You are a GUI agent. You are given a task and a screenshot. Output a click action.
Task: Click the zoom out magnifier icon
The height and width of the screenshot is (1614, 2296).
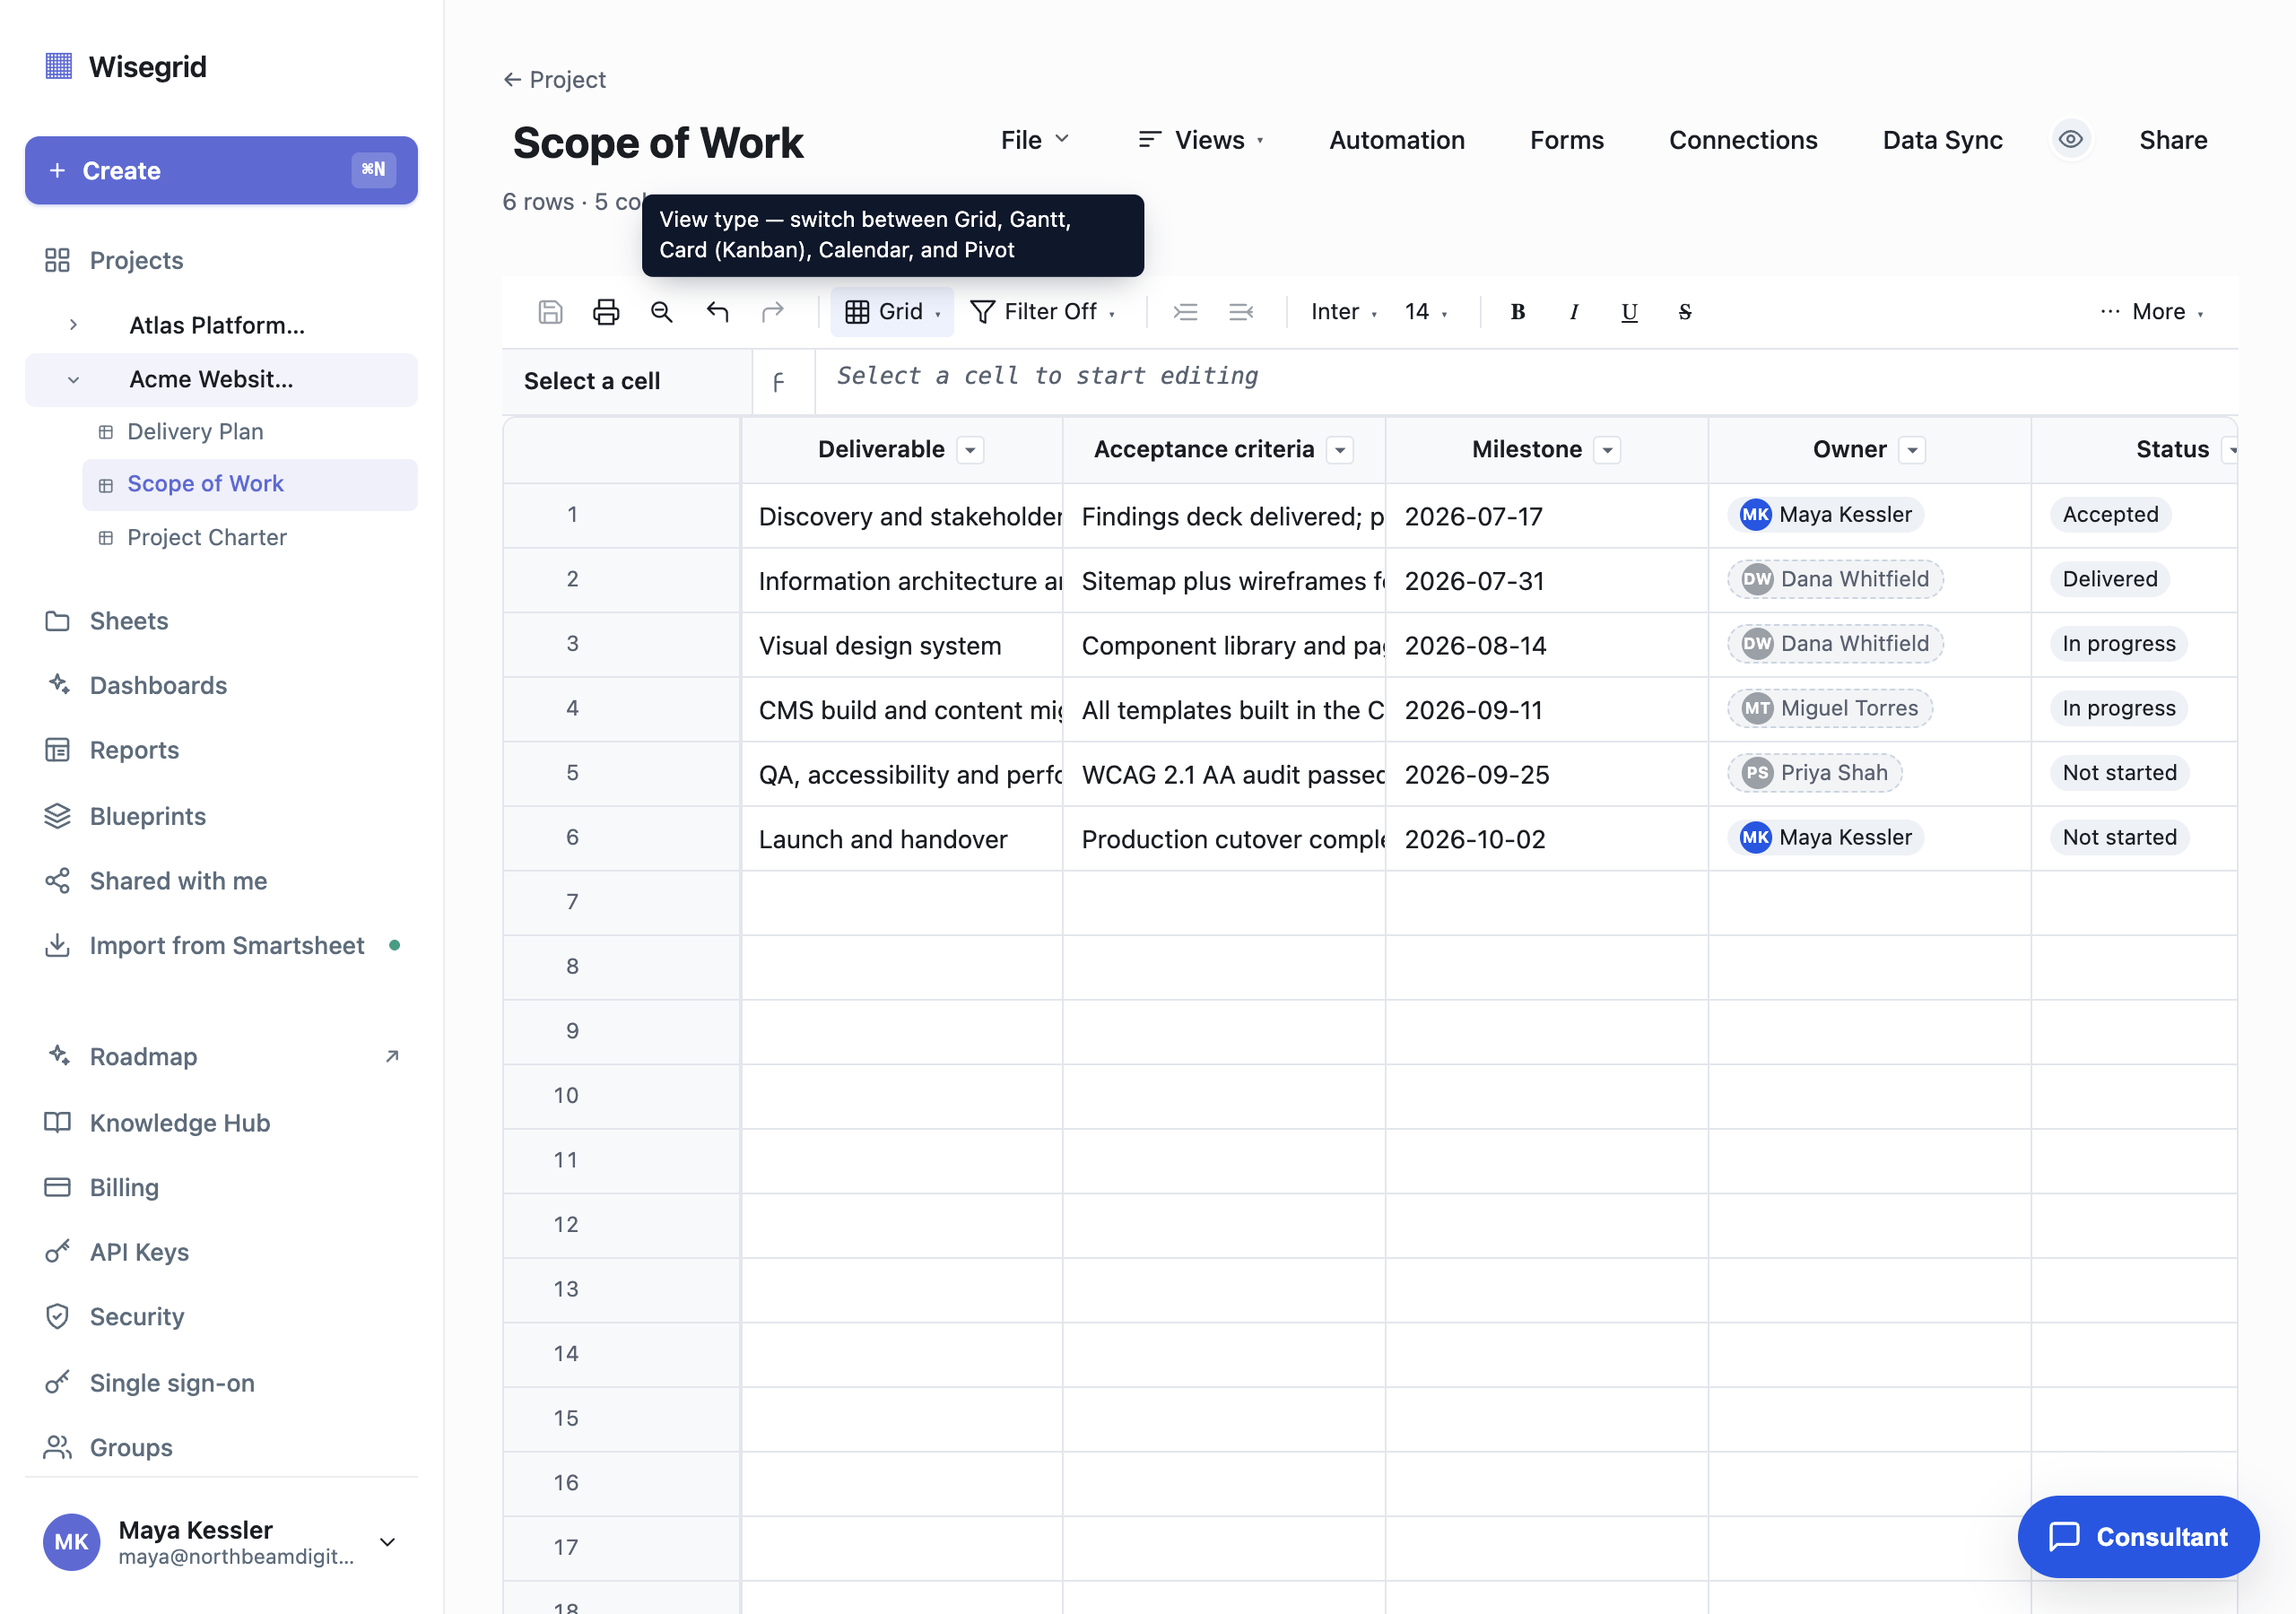(661, 312)
